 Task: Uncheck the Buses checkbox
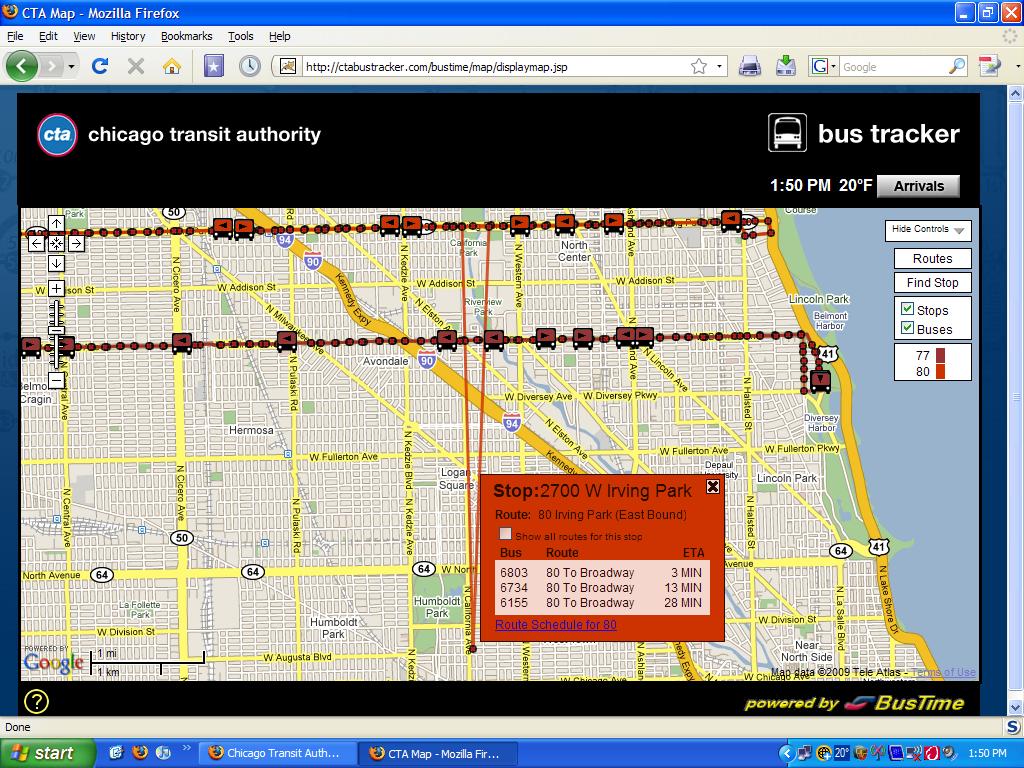[x=908, y=328]
